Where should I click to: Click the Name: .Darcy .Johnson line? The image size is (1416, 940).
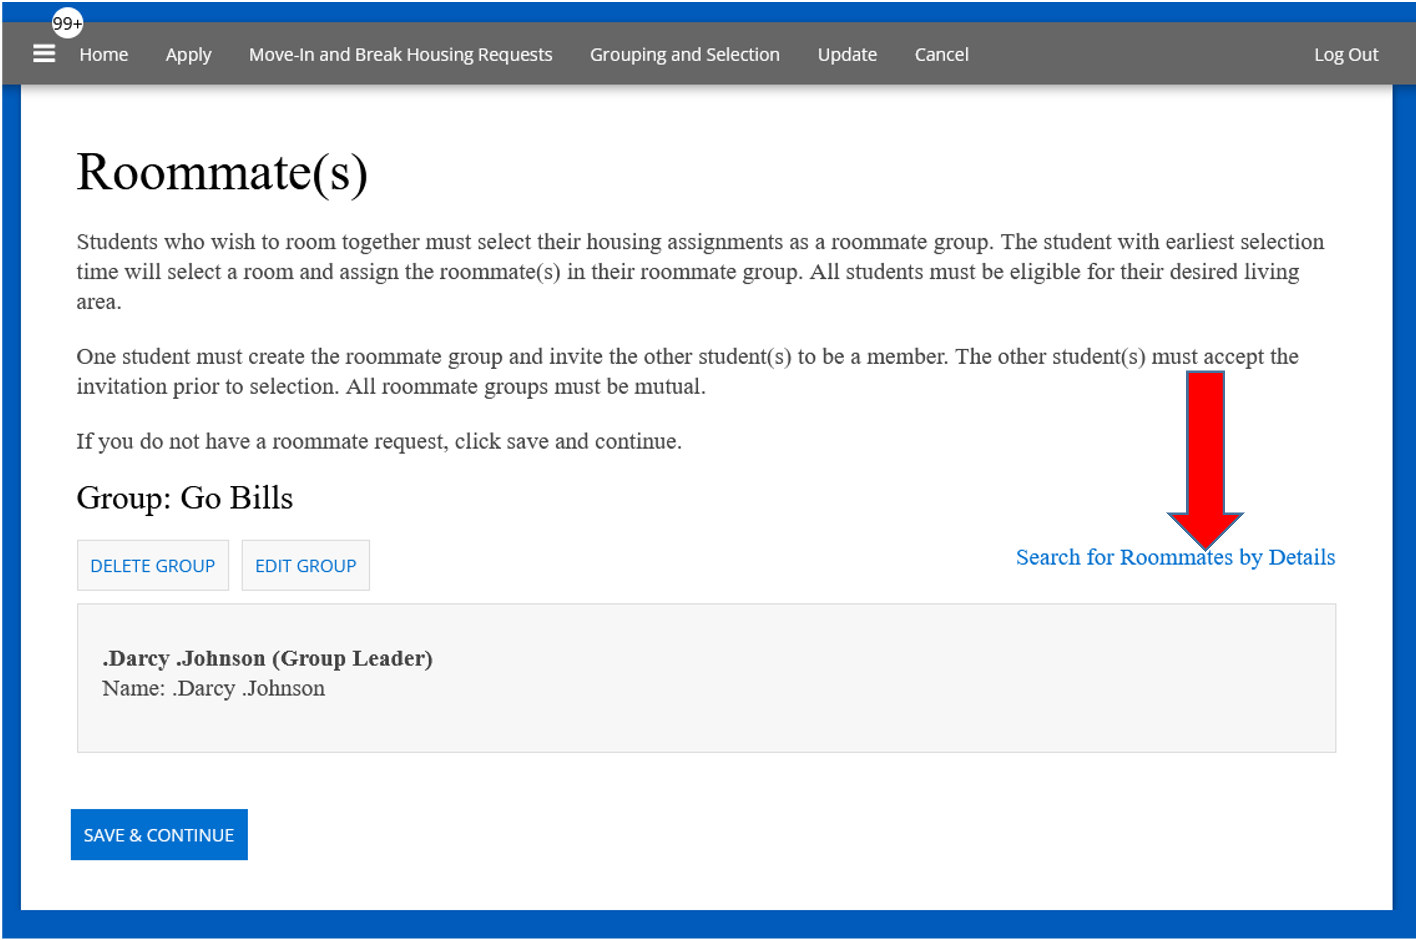[x=213, y=689]
